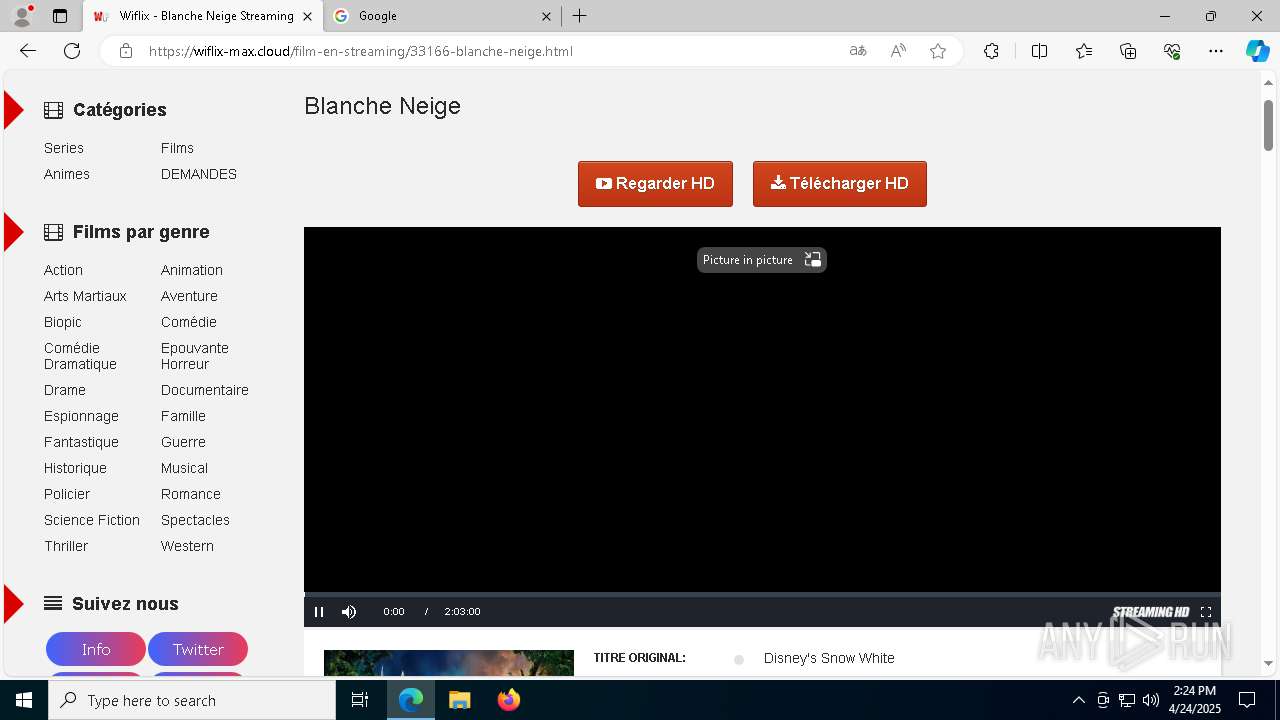Start Read aloud from address bar

click(x=898, y=51)
